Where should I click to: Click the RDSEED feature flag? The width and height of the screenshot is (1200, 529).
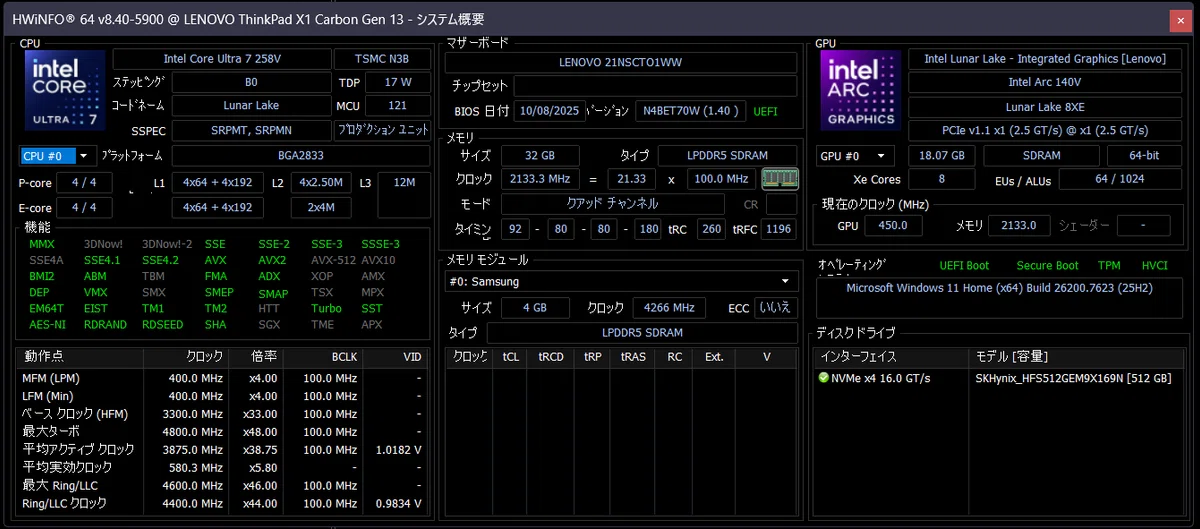click(x=162, y=324)
